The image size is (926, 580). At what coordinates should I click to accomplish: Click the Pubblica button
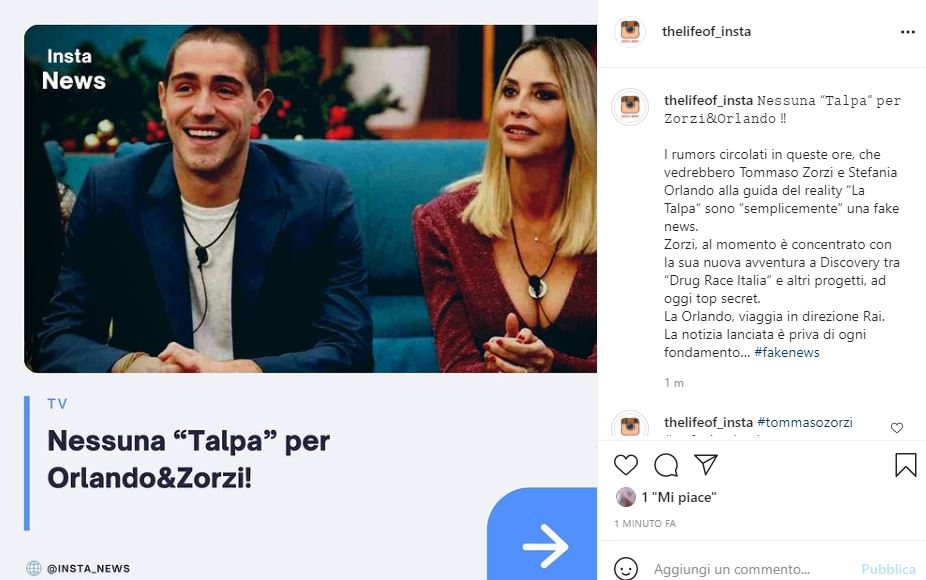click(888, 569)
